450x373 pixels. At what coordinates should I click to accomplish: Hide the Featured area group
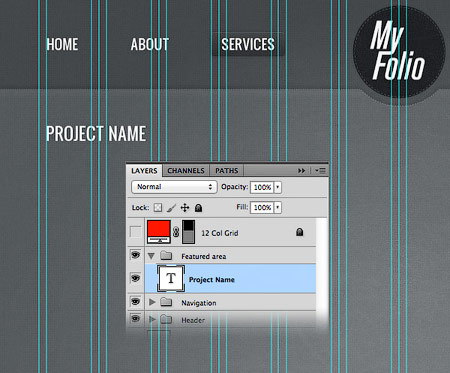click(135, 255)
